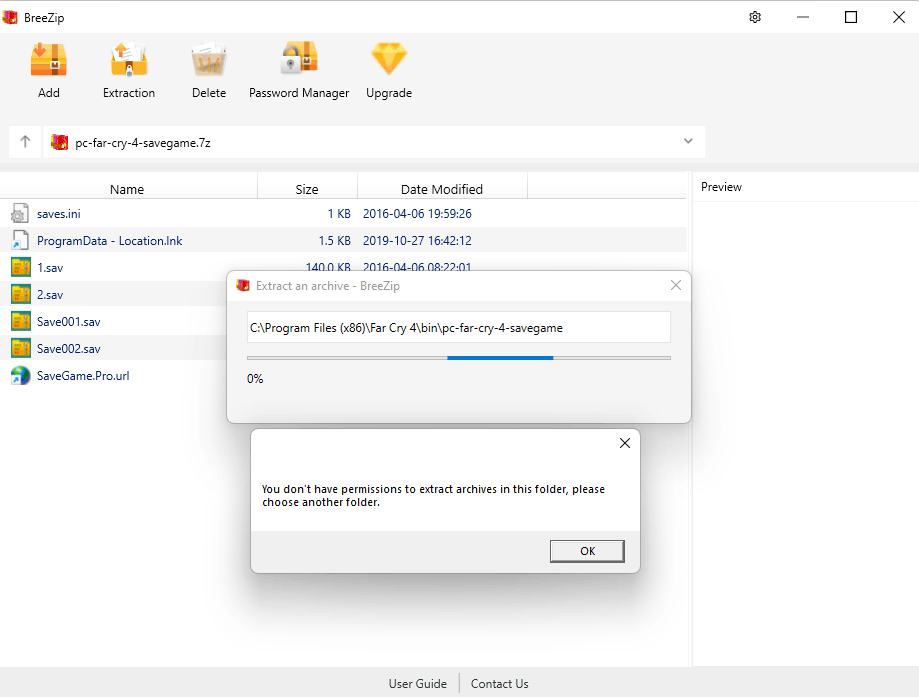This screenshot has height=697, width=919.
Task: Select the Save002.sav file name
Action: pos(69,348)
